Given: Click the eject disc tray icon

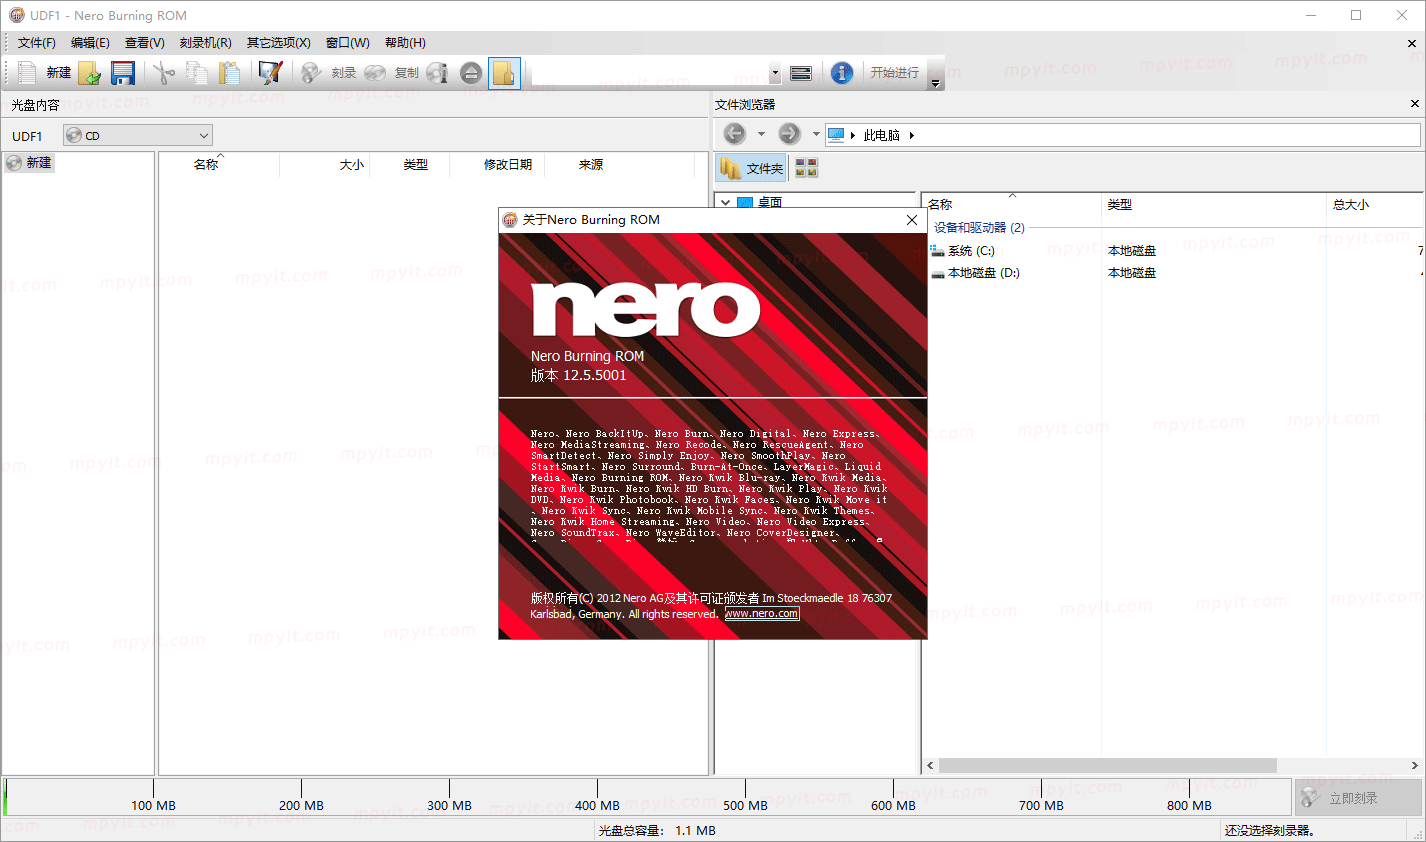Looking at the screenshot, I should [x=471, y=72].
